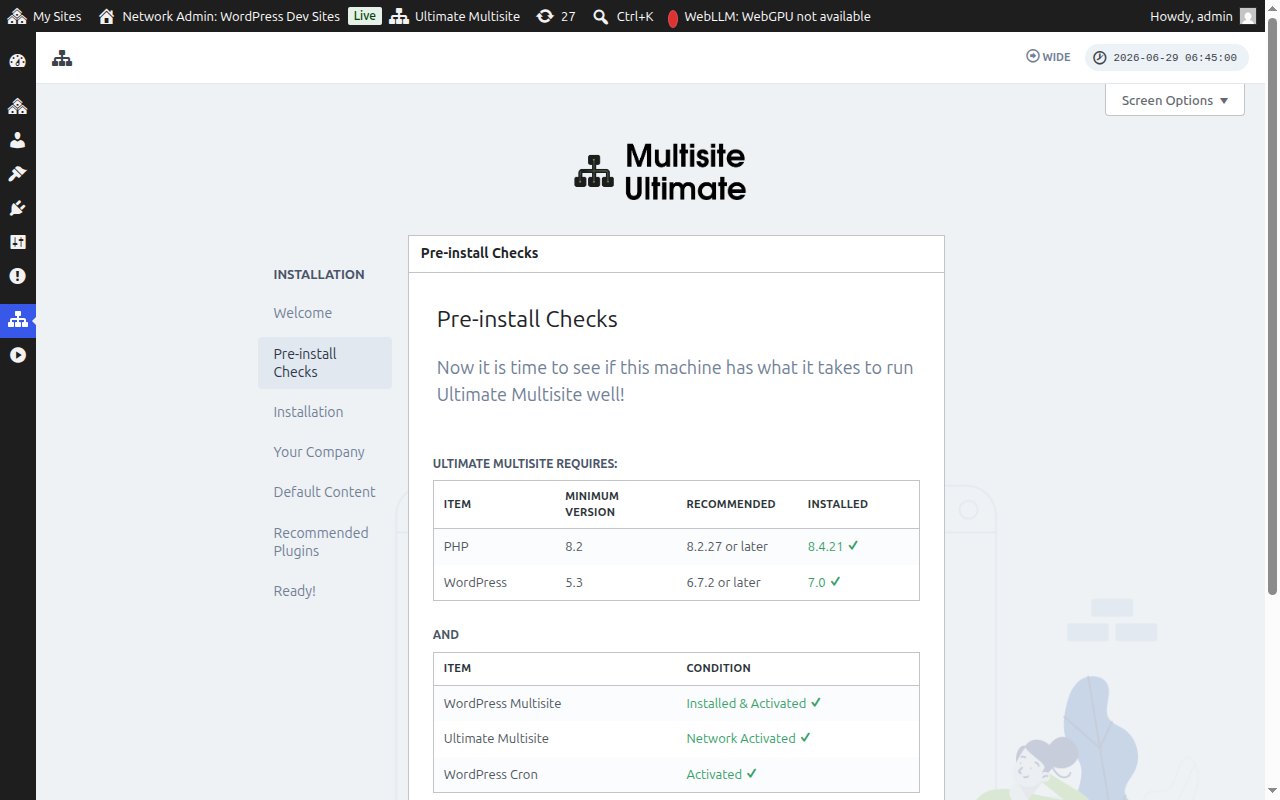Click the Live environment badge

pyautogui.click(x=365, y=16)
